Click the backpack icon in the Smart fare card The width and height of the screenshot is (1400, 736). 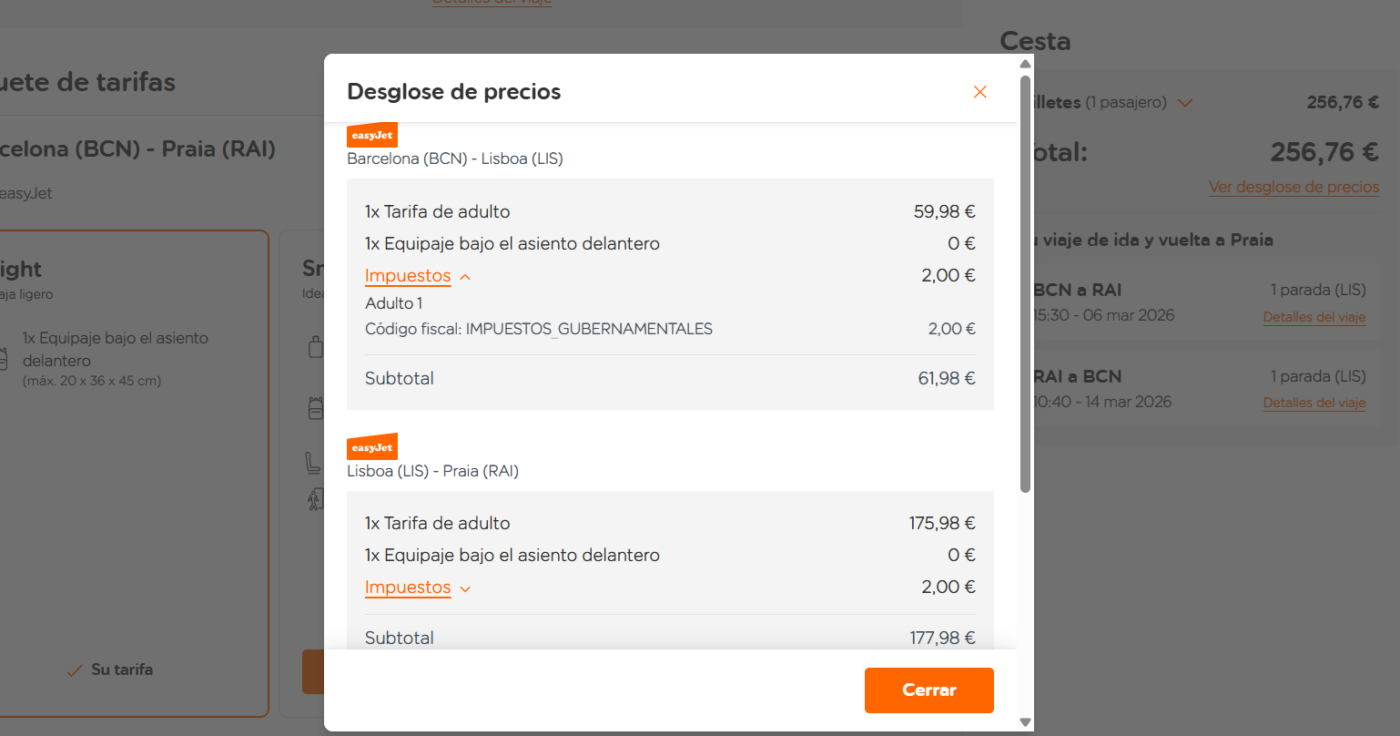[314, 408]
